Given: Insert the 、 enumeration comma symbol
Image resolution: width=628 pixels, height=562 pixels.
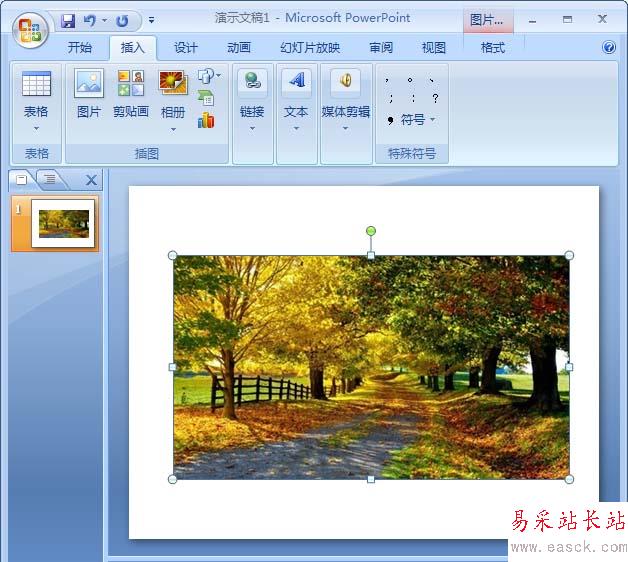Looking at the screenshot, I should 431,80.
